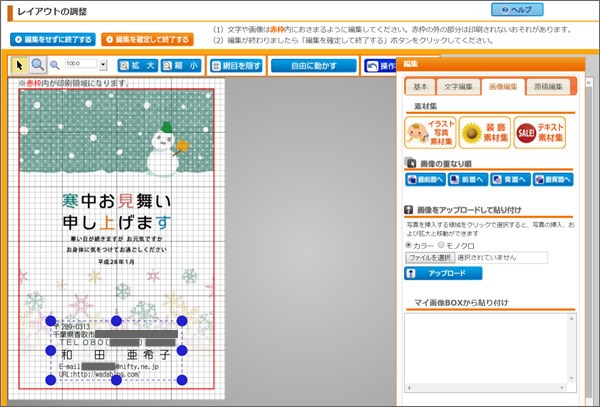600x407 pixels.
Task: Click the お身体に気をつけて message line
Action: 116,250
